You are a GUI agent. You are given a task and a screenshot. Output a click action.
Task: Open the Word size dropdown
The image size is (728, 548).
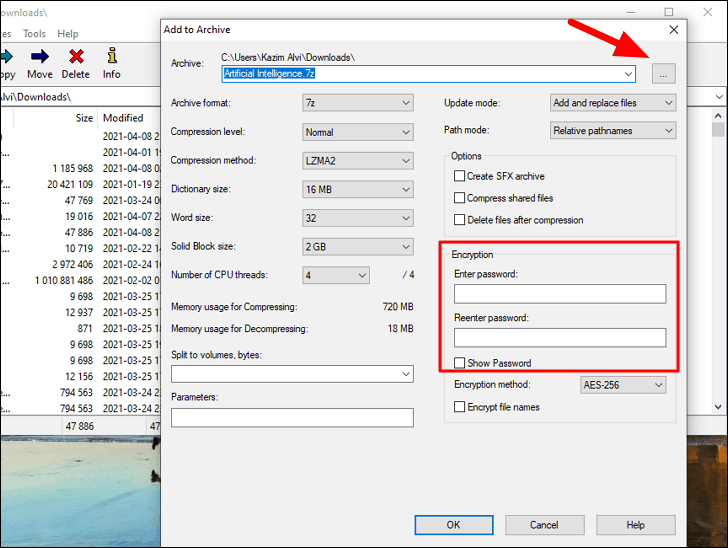[358, 218]
